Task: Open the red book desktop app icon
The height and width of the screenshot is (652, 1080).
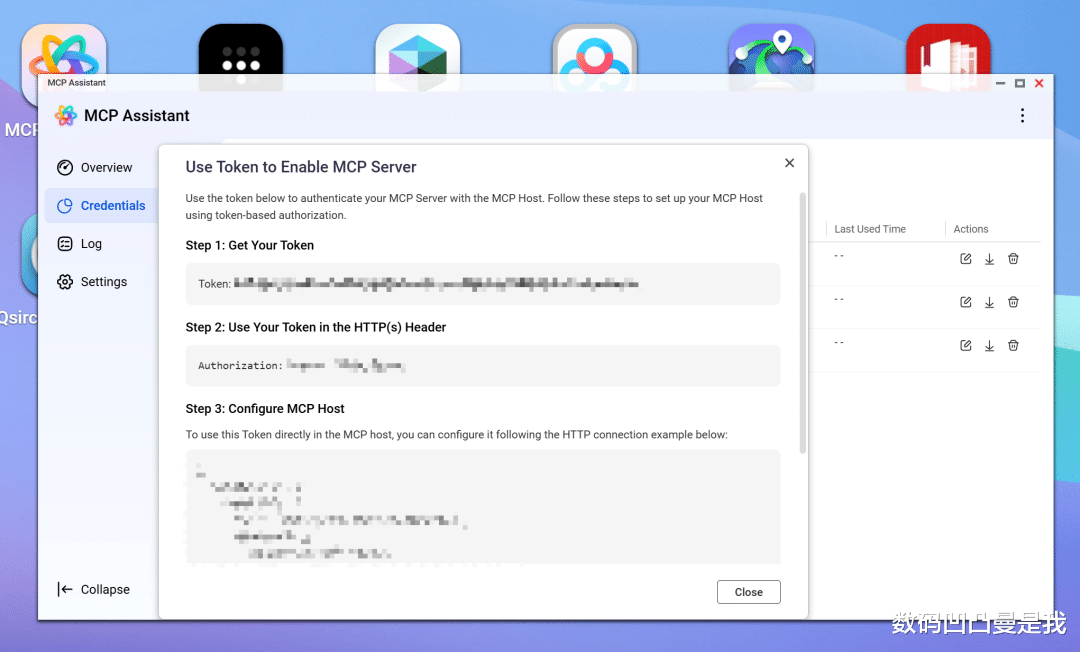Action: pyautogui.click(x=948, y=57)
